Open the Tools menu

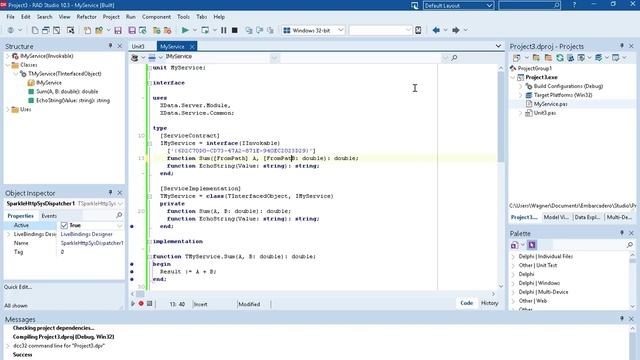tap(183, 17)
